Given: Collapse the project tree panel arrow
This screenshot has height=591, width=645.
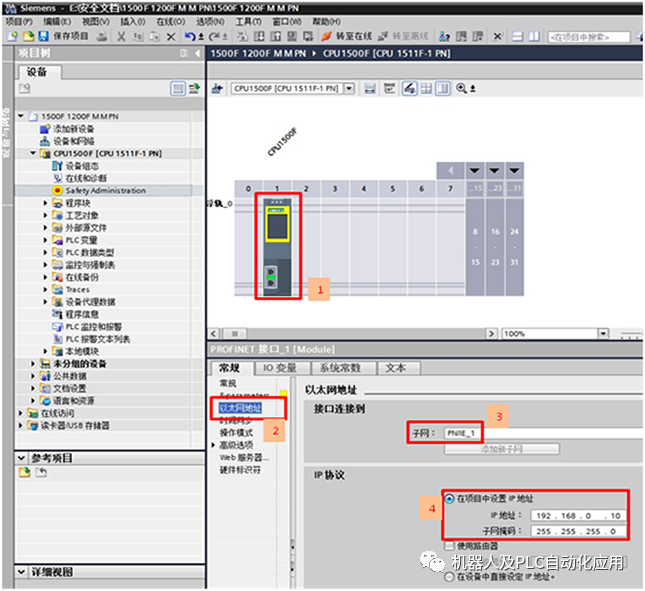Looking at the screenshot, I should click(x=197, y=53).
